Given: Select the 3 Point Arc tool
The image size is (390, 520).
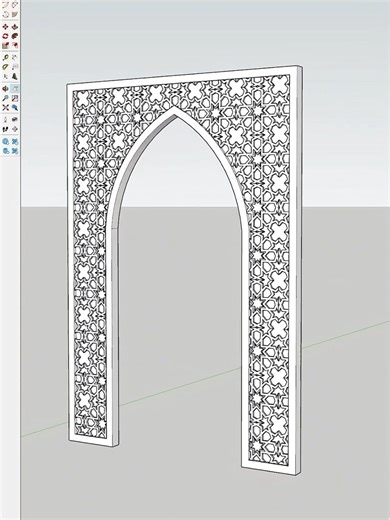Looking at the screenshot, I should point(5,14).
